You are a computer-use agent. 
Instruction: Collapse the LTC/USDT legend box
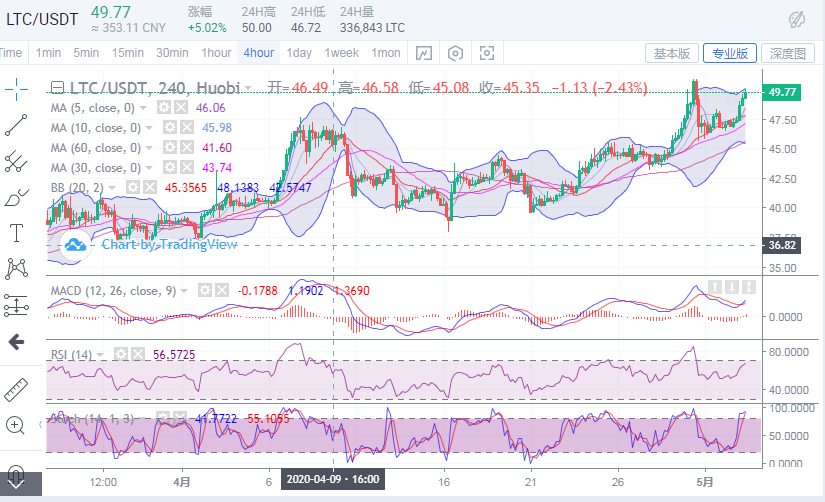click(57, 88)
